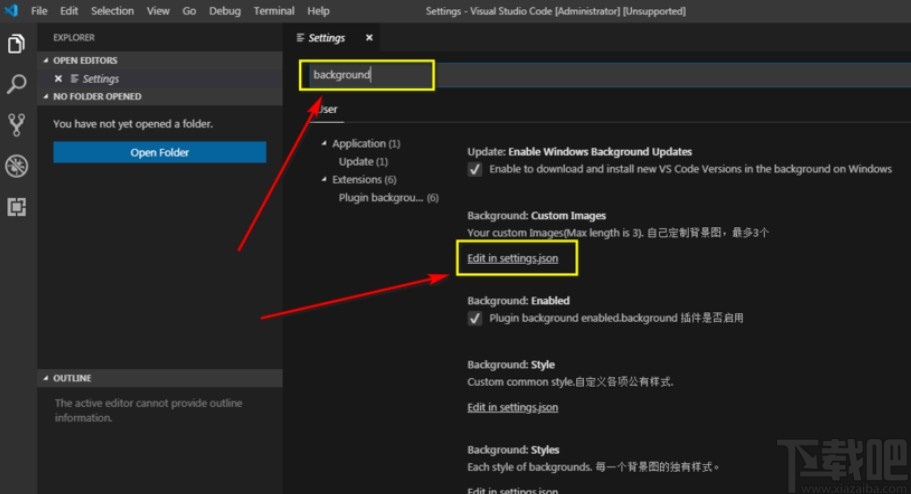Click 'You have not yet opened a folder' text
The width and height of the screenshot is (911, 494).
click(x=133, y=124)
